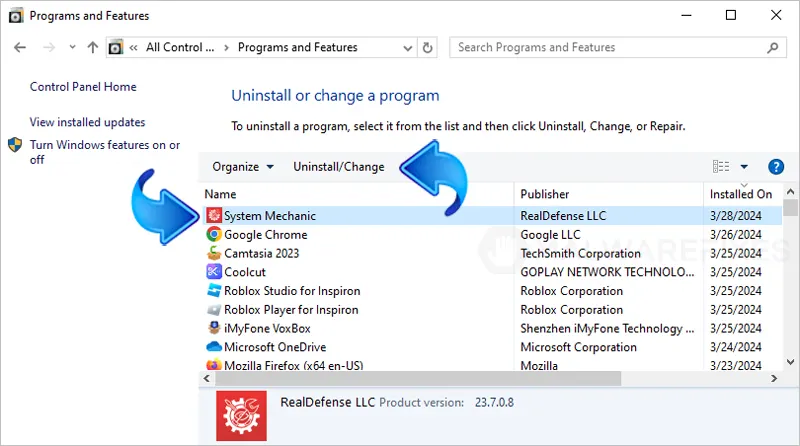
Task: Click the Google Chrome icon in list
Action: pos(214,234)
